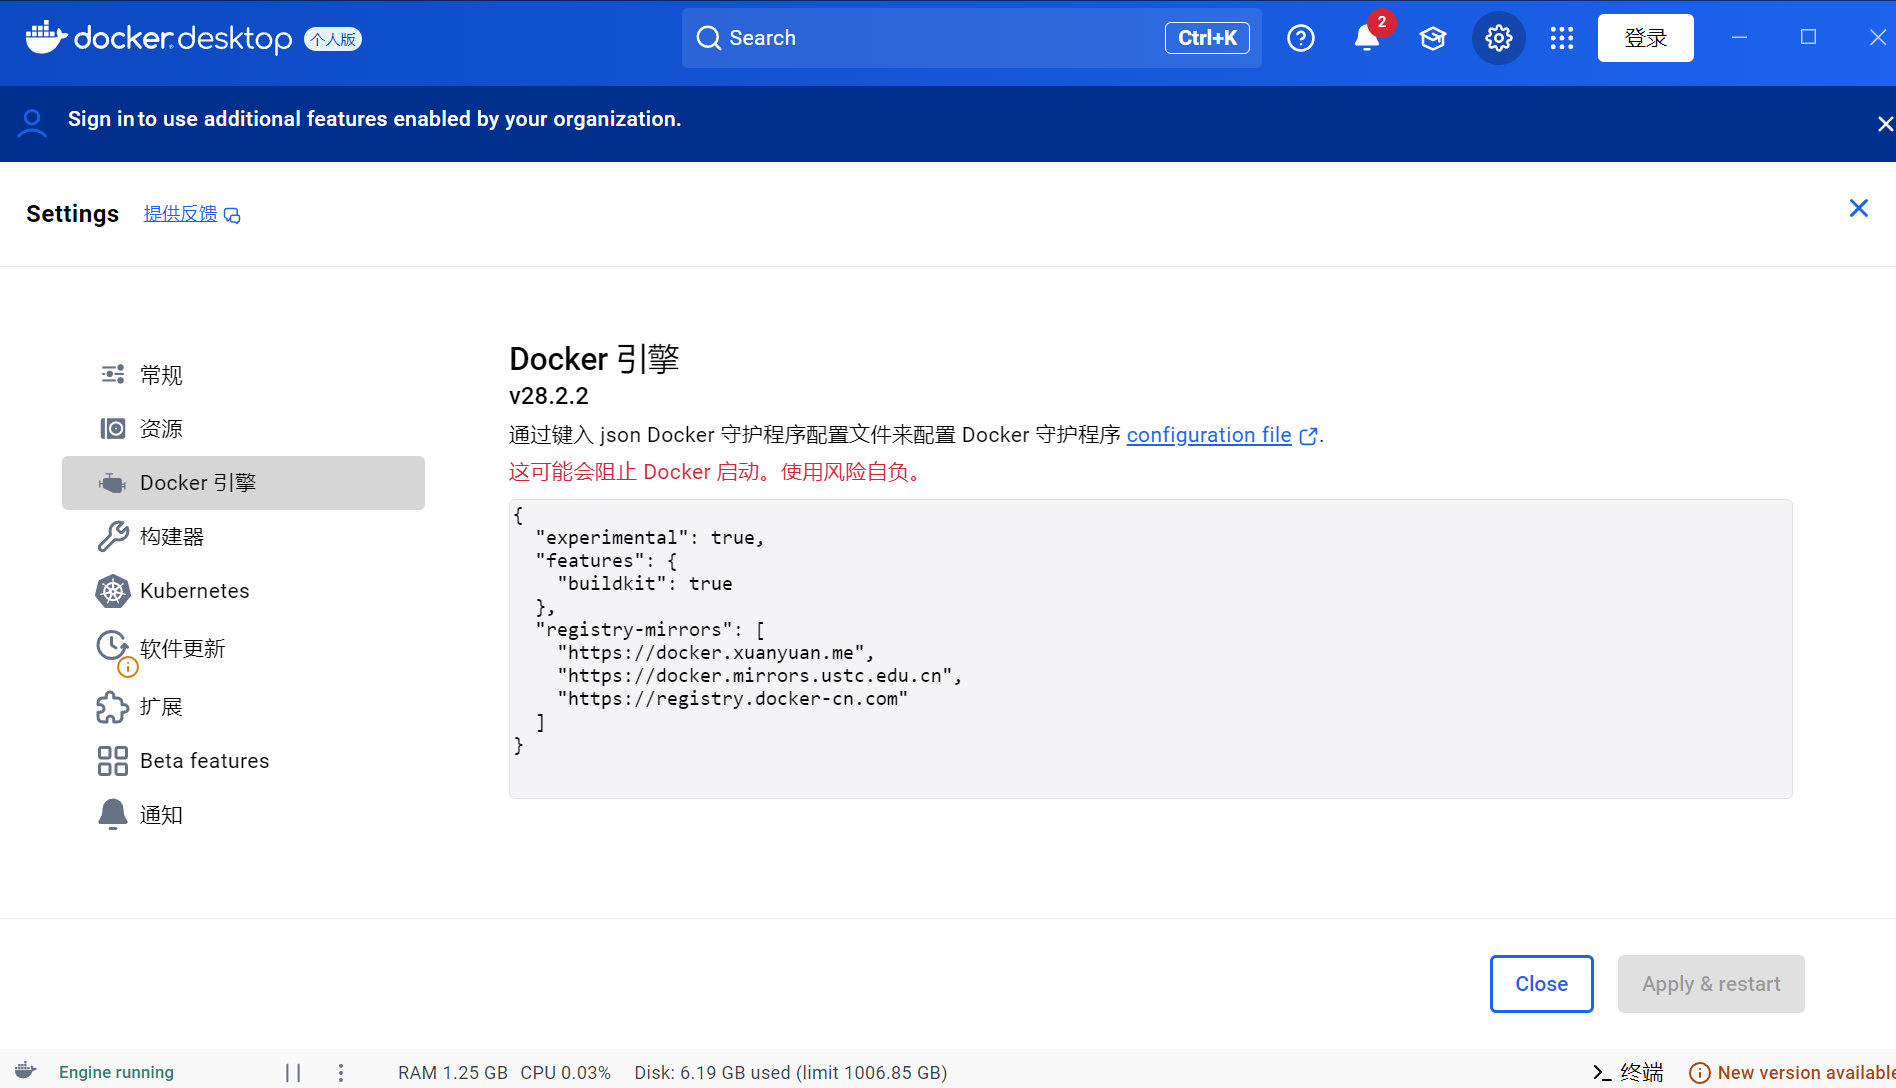Click the terminal prompt icon
The height and width of the screenshot is (1088, 1896).
(x=1602, y=1072)
